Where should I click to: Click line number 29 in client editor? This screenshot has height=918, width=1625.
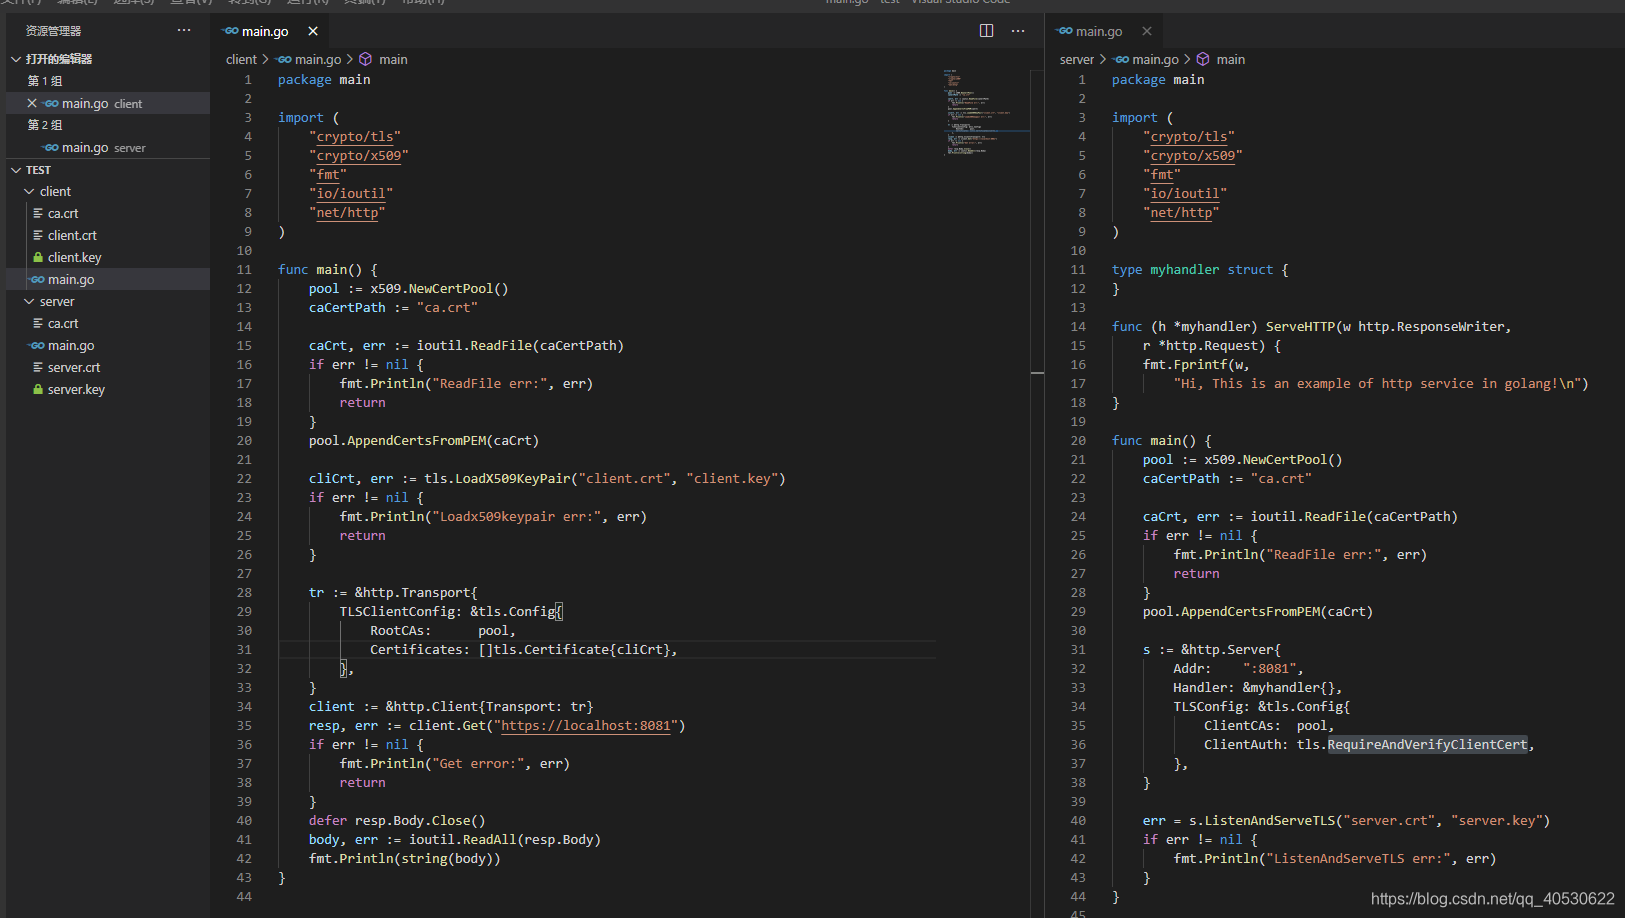tap(244, 611)
